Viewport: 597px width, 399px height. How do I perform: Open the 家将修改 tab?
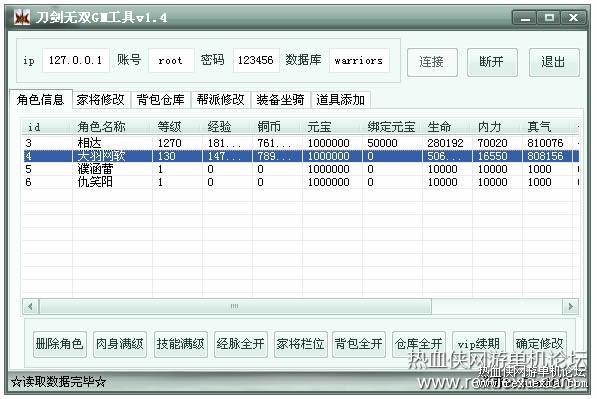point(101,100)
